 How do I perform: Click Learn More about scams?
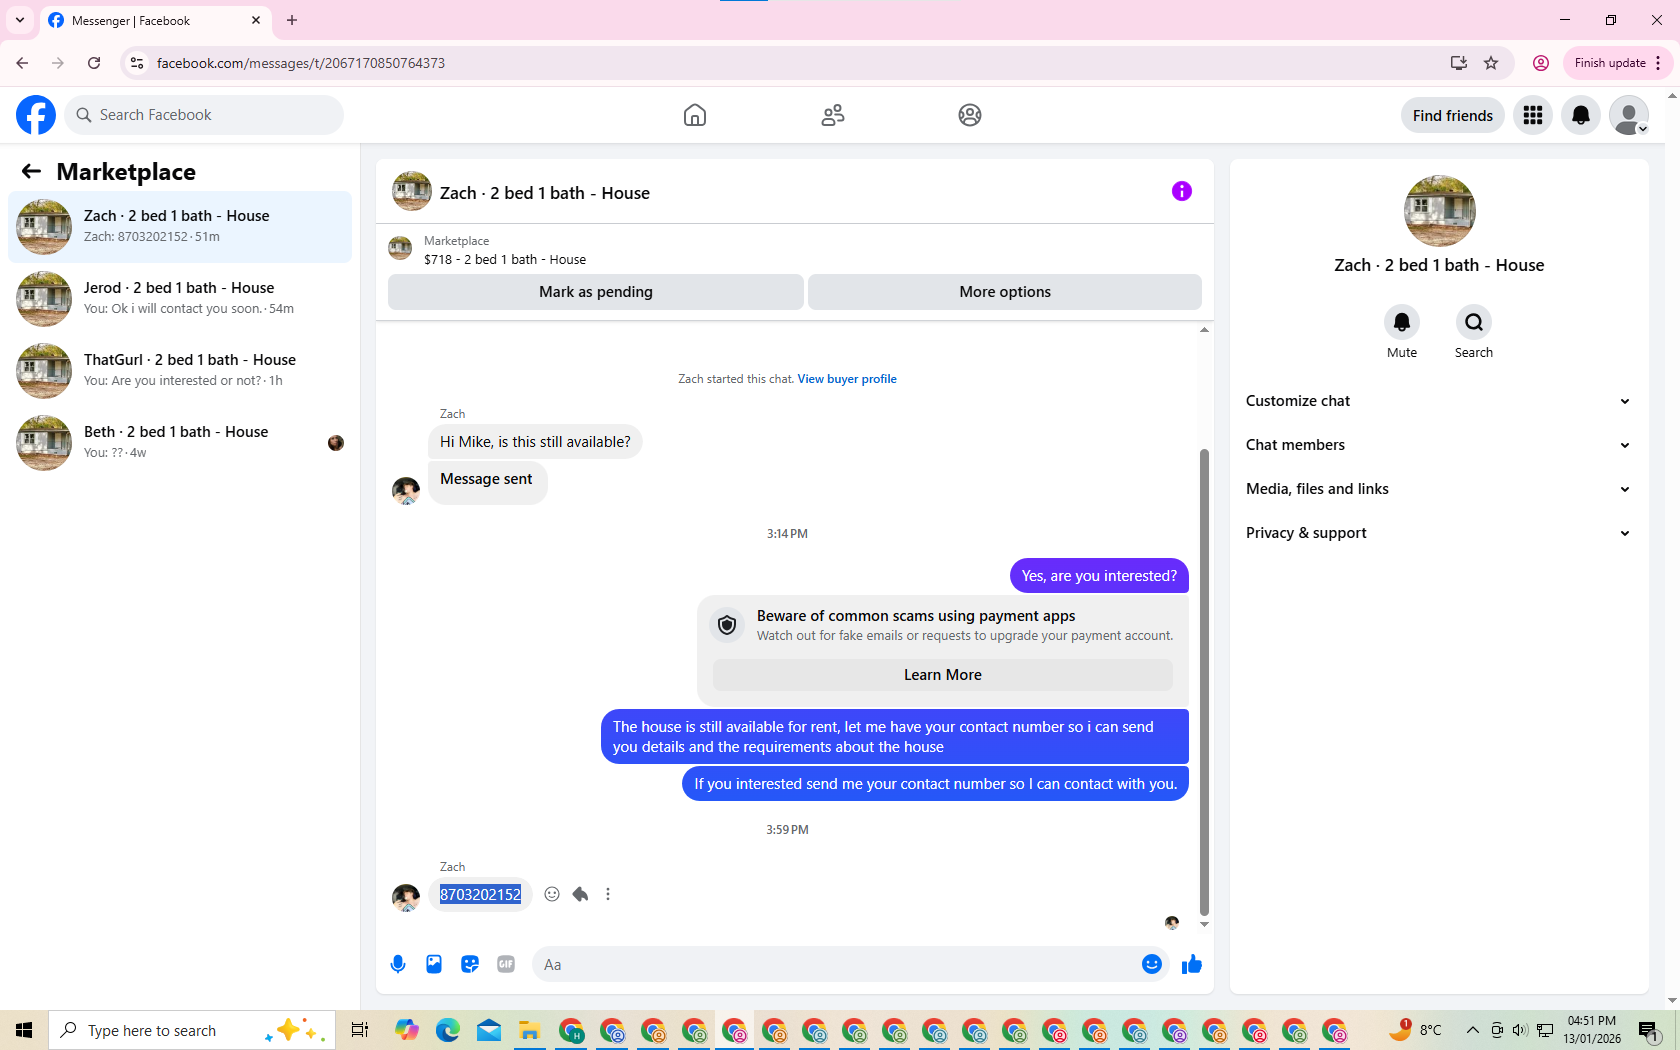[x=943, y=675]
